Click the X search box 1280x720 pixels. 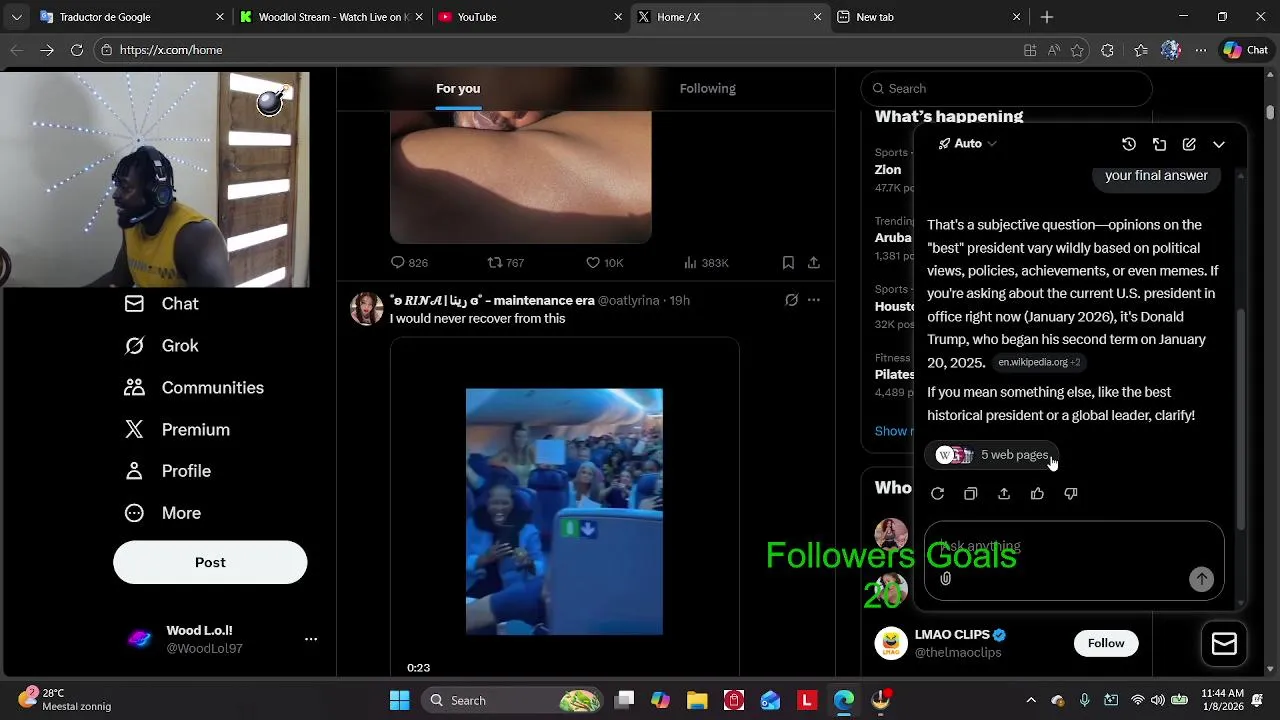tap(1006, 89)
